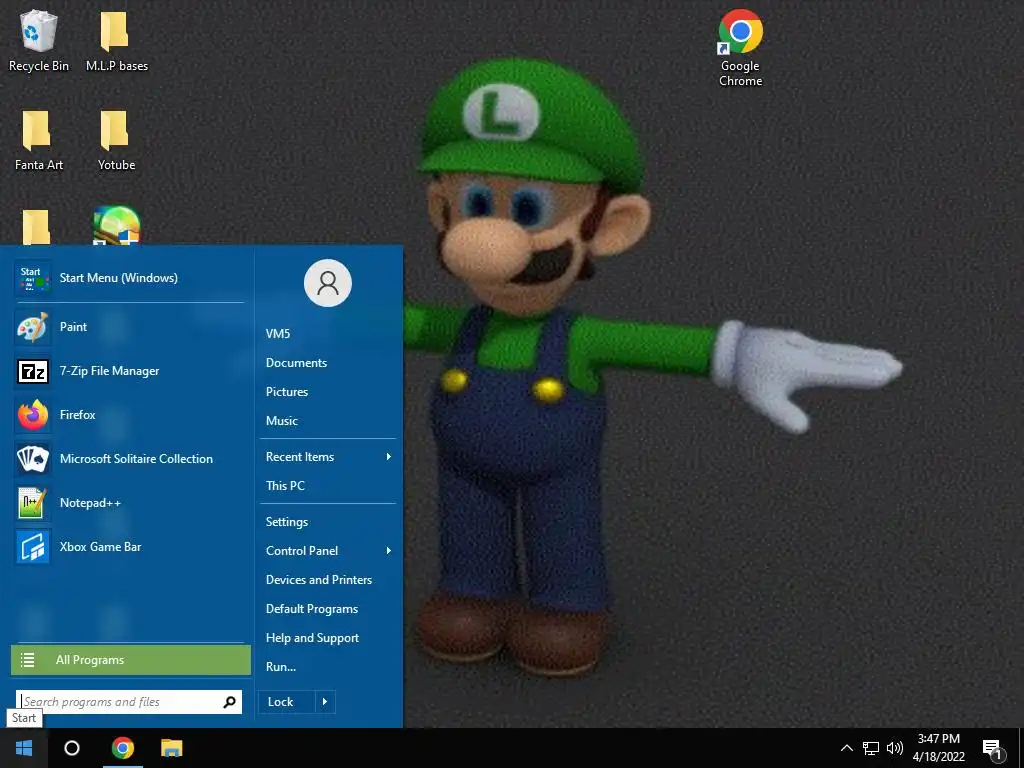Expand the All Programs list
The width and height of the screenshot is (1024, 768).
coord(131,660)
